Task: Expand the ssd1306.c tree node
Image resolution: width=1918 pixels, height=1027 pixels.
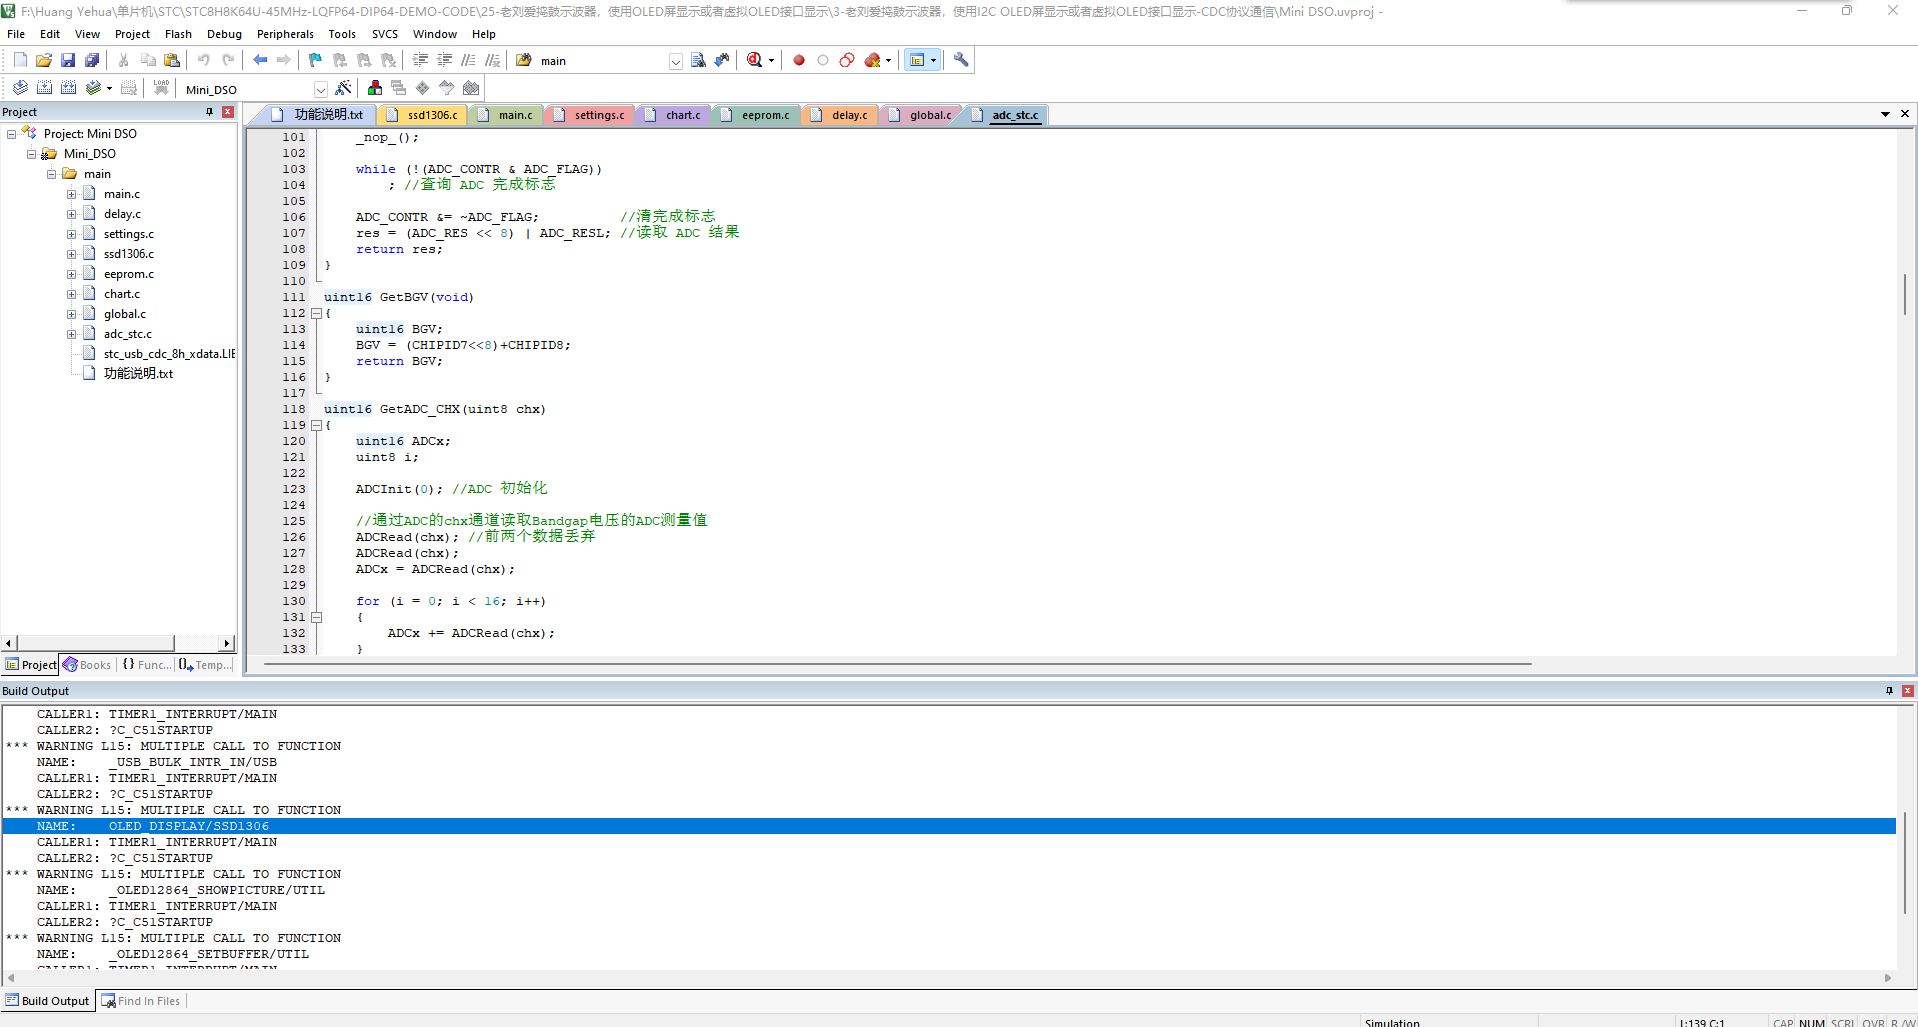Action: [x=71, y=254]
